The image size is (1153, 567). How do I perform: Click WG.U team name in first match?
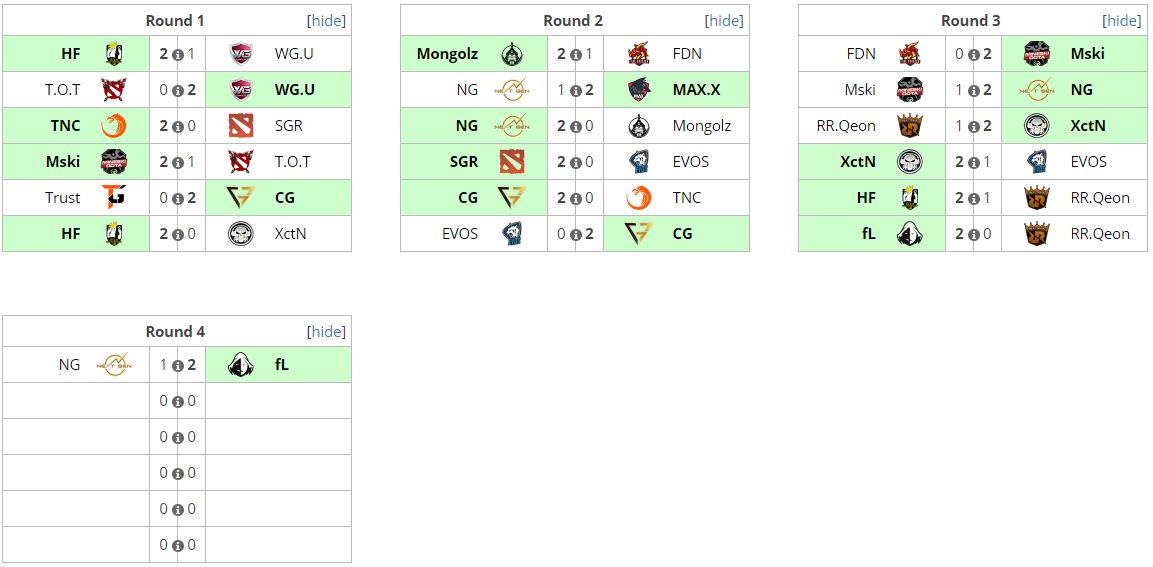pos(294,54)
